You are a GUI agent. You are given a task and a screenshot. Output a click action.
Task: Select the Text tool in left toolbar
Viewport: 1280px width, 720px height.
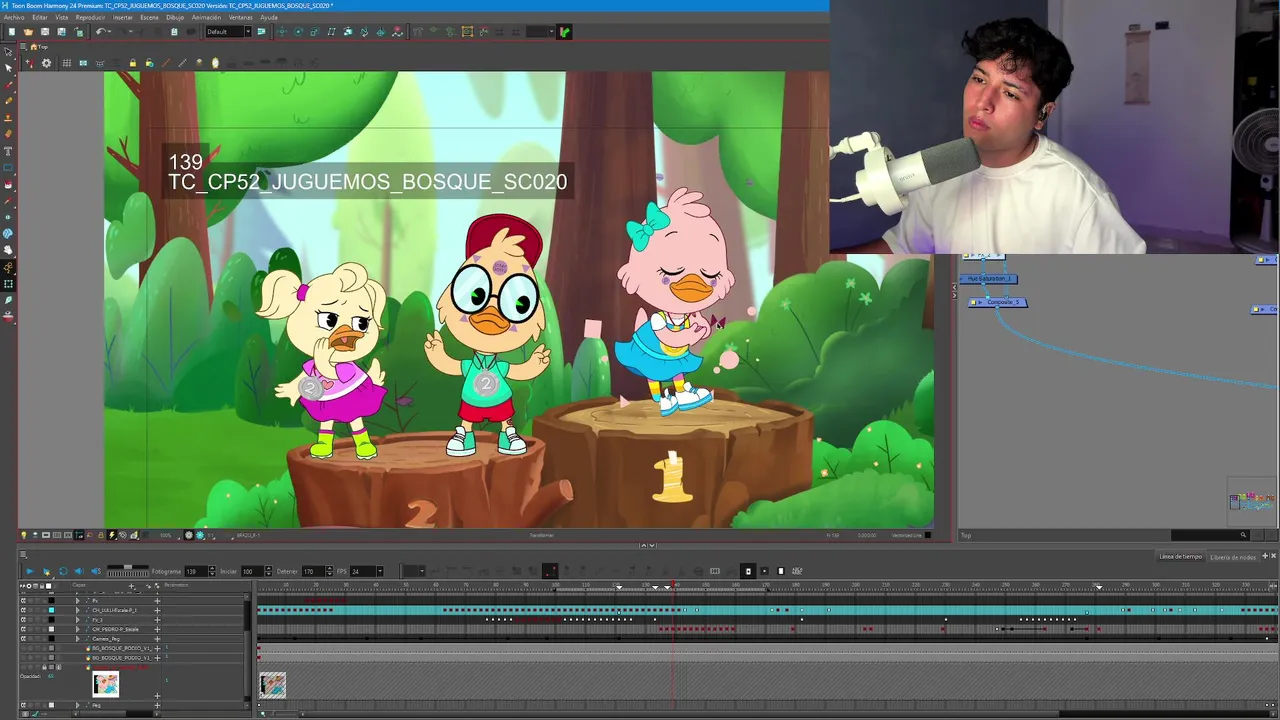pyautogui.click(x=8, y=151)
